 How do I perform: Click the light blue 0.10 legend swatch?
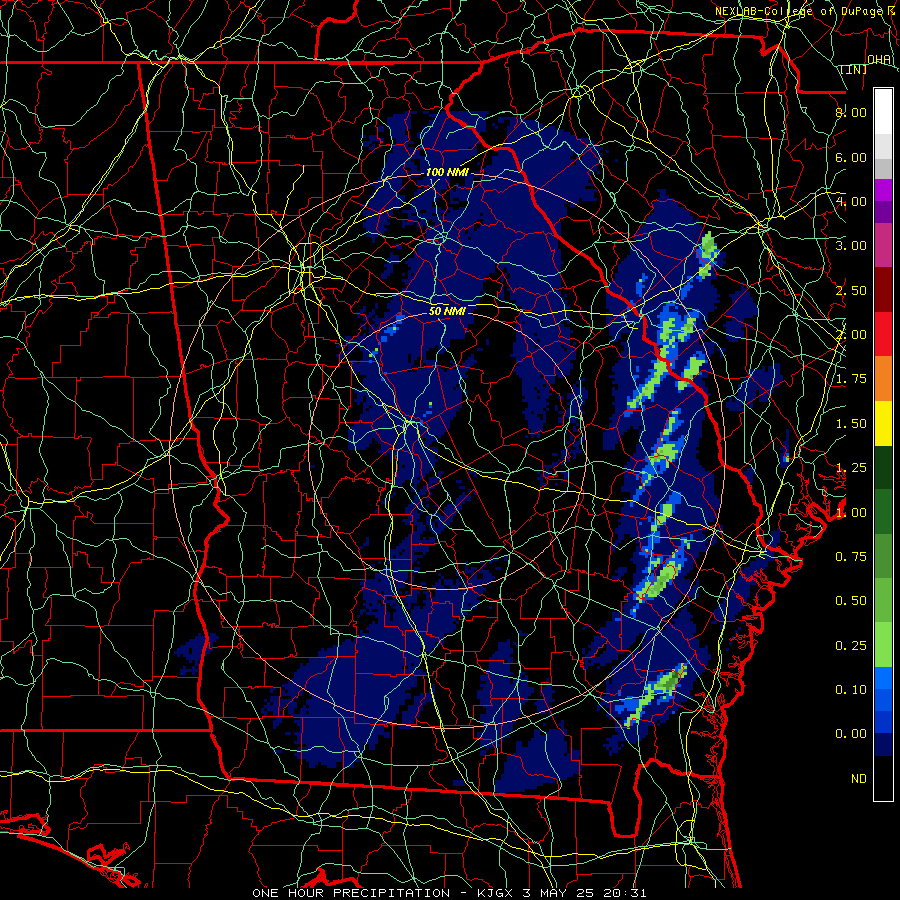pyautogui.click(x=883, y=678)
